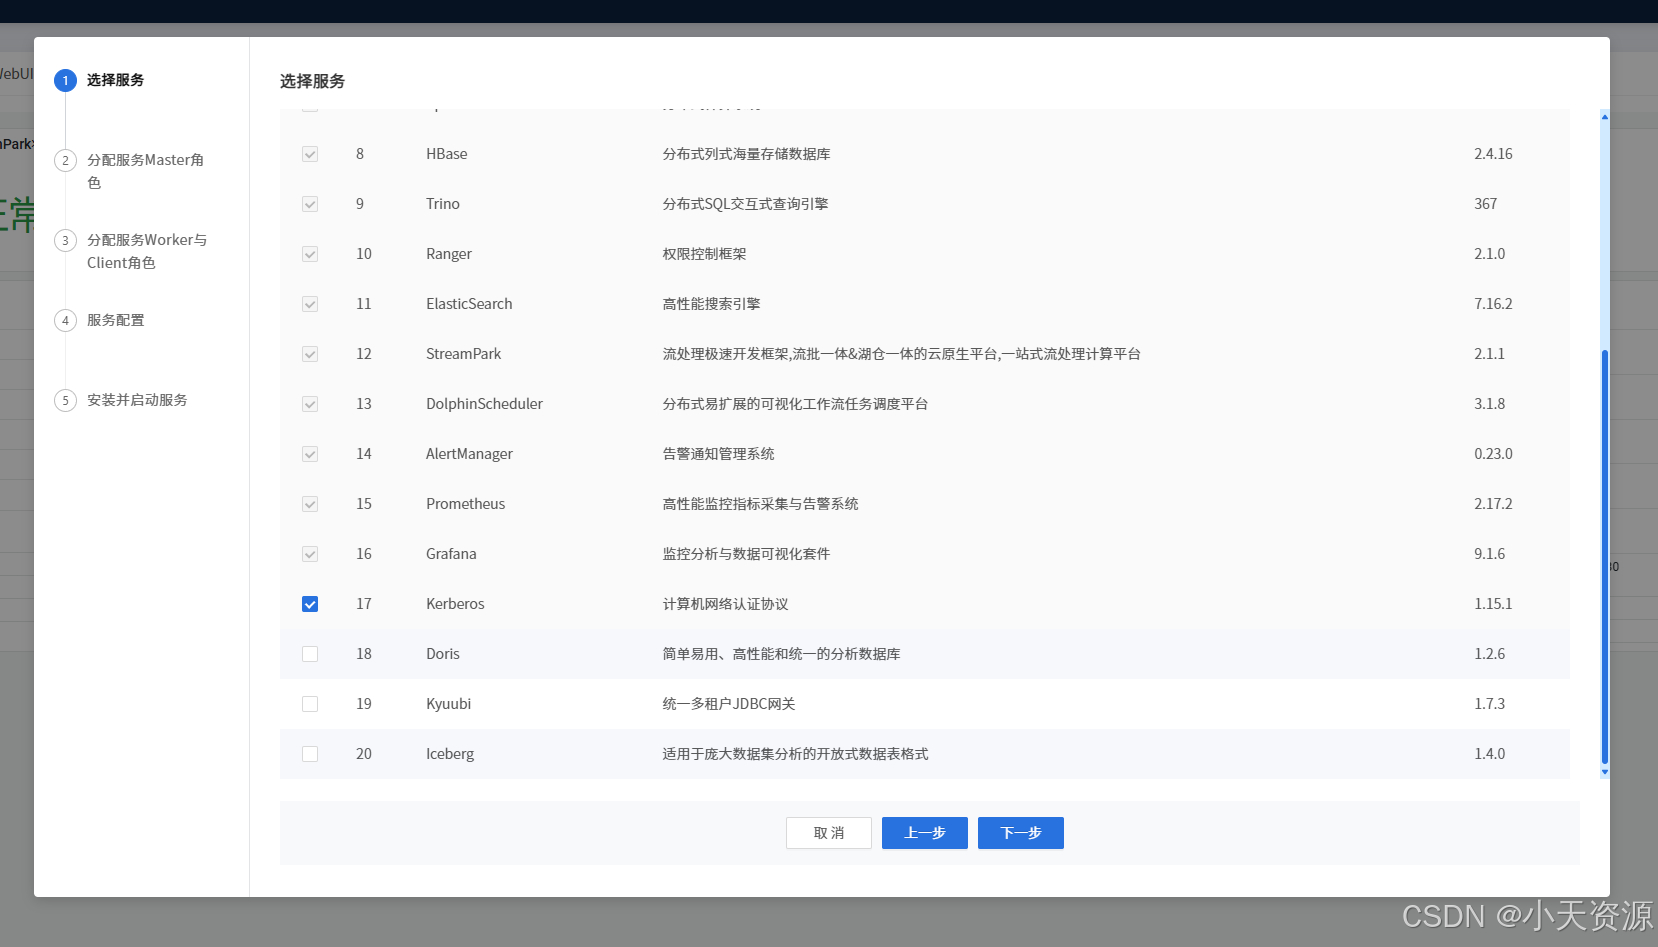The image size is (1658, 947).
Task: Click the DolphinScheduler service name
Action: click(x=485, y=404)
